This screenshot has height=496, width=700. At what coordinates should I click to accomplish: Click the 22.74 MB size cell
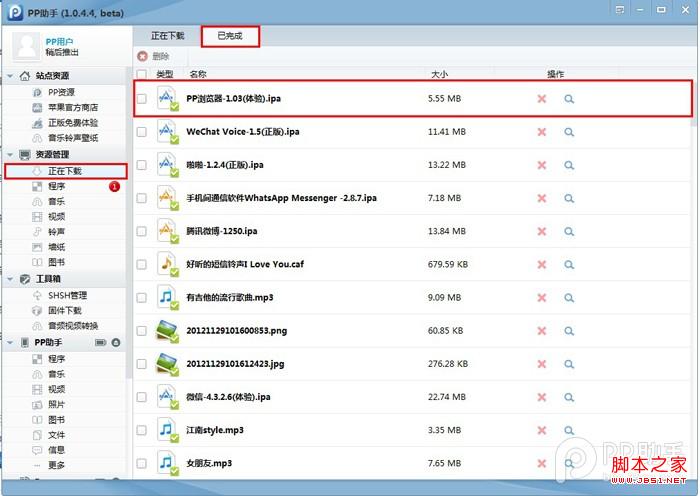[446, 397]
